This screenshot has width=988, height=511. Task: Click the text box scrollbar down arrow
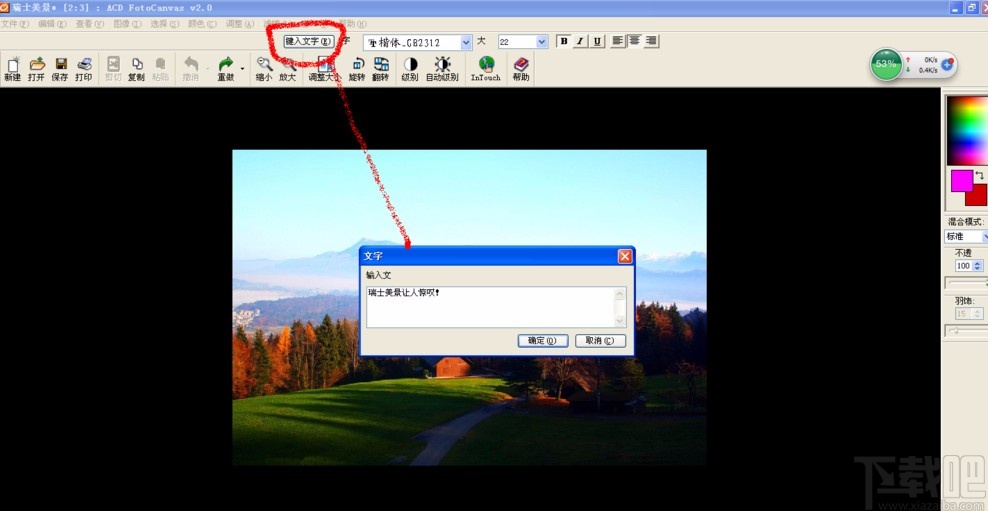pos(620,321)
